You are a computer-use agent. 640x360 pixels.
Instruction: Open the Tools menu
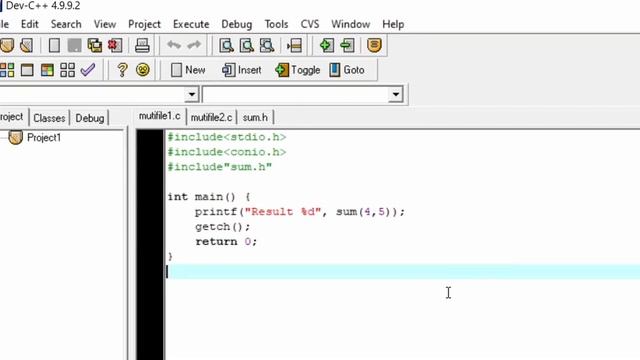(276, 24)
